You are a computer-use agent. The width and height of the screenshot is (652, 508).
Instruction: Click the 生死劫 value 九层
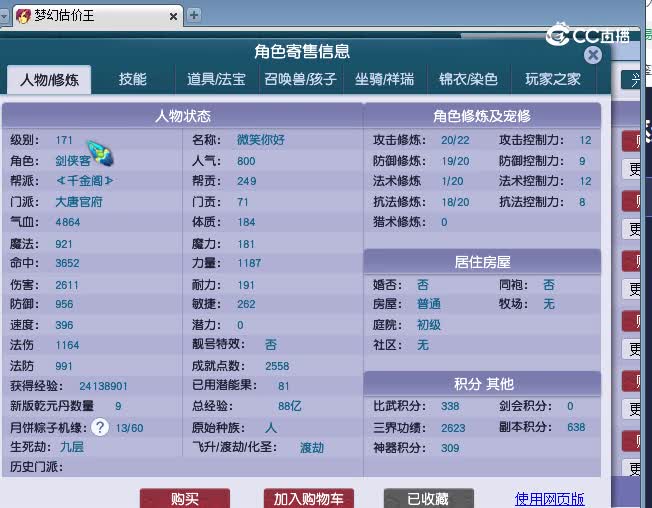[x=72, y=447]
